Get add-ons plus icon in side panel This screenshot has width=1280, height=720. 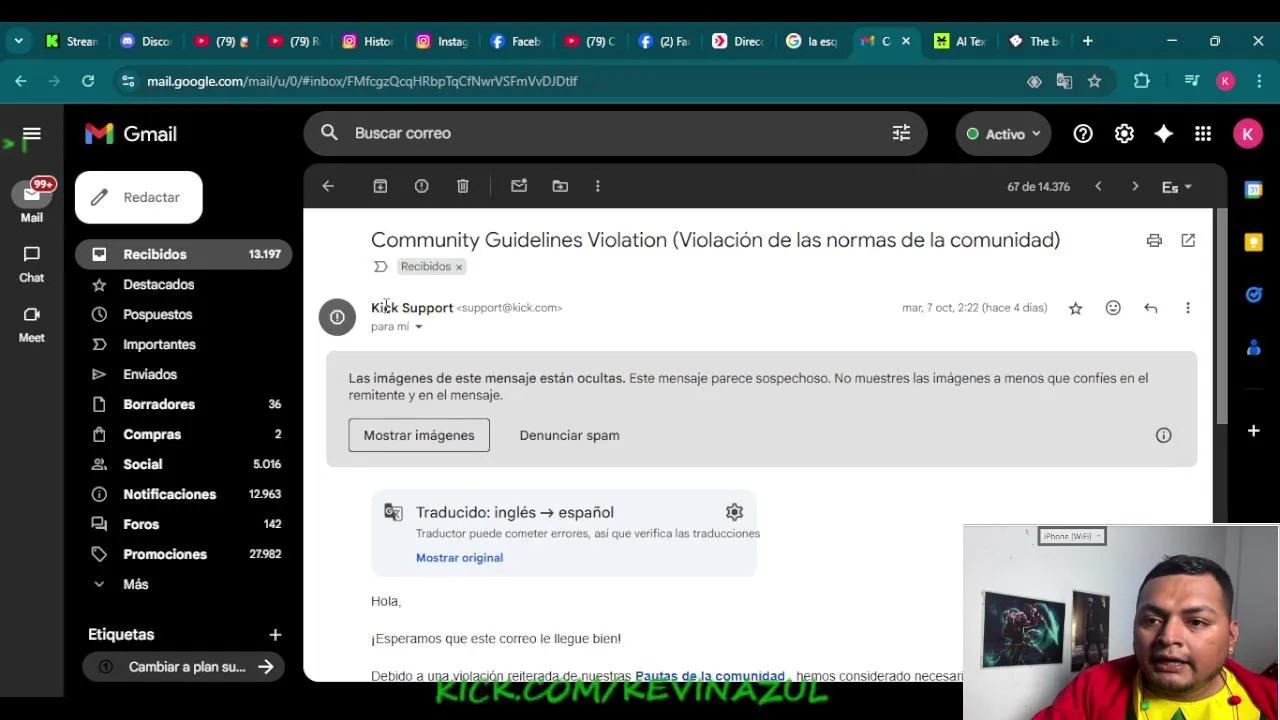1253,430
